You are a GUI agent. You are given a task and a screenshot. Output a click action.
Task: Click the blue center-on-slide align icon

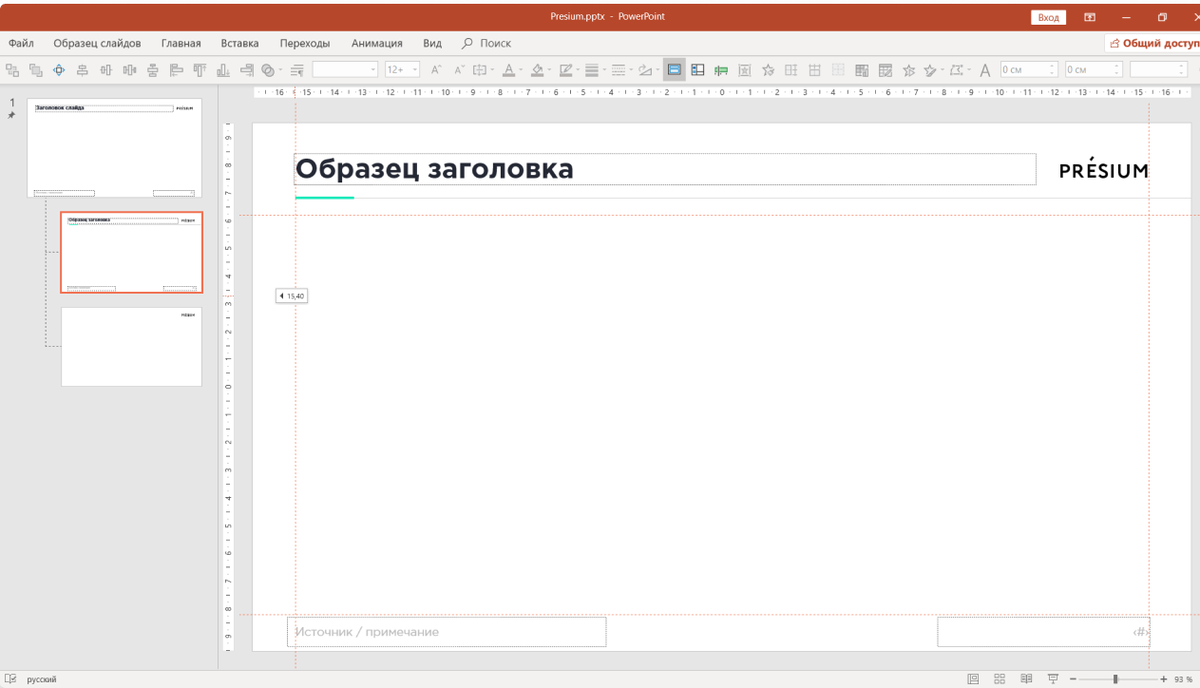tap(59, 70)
